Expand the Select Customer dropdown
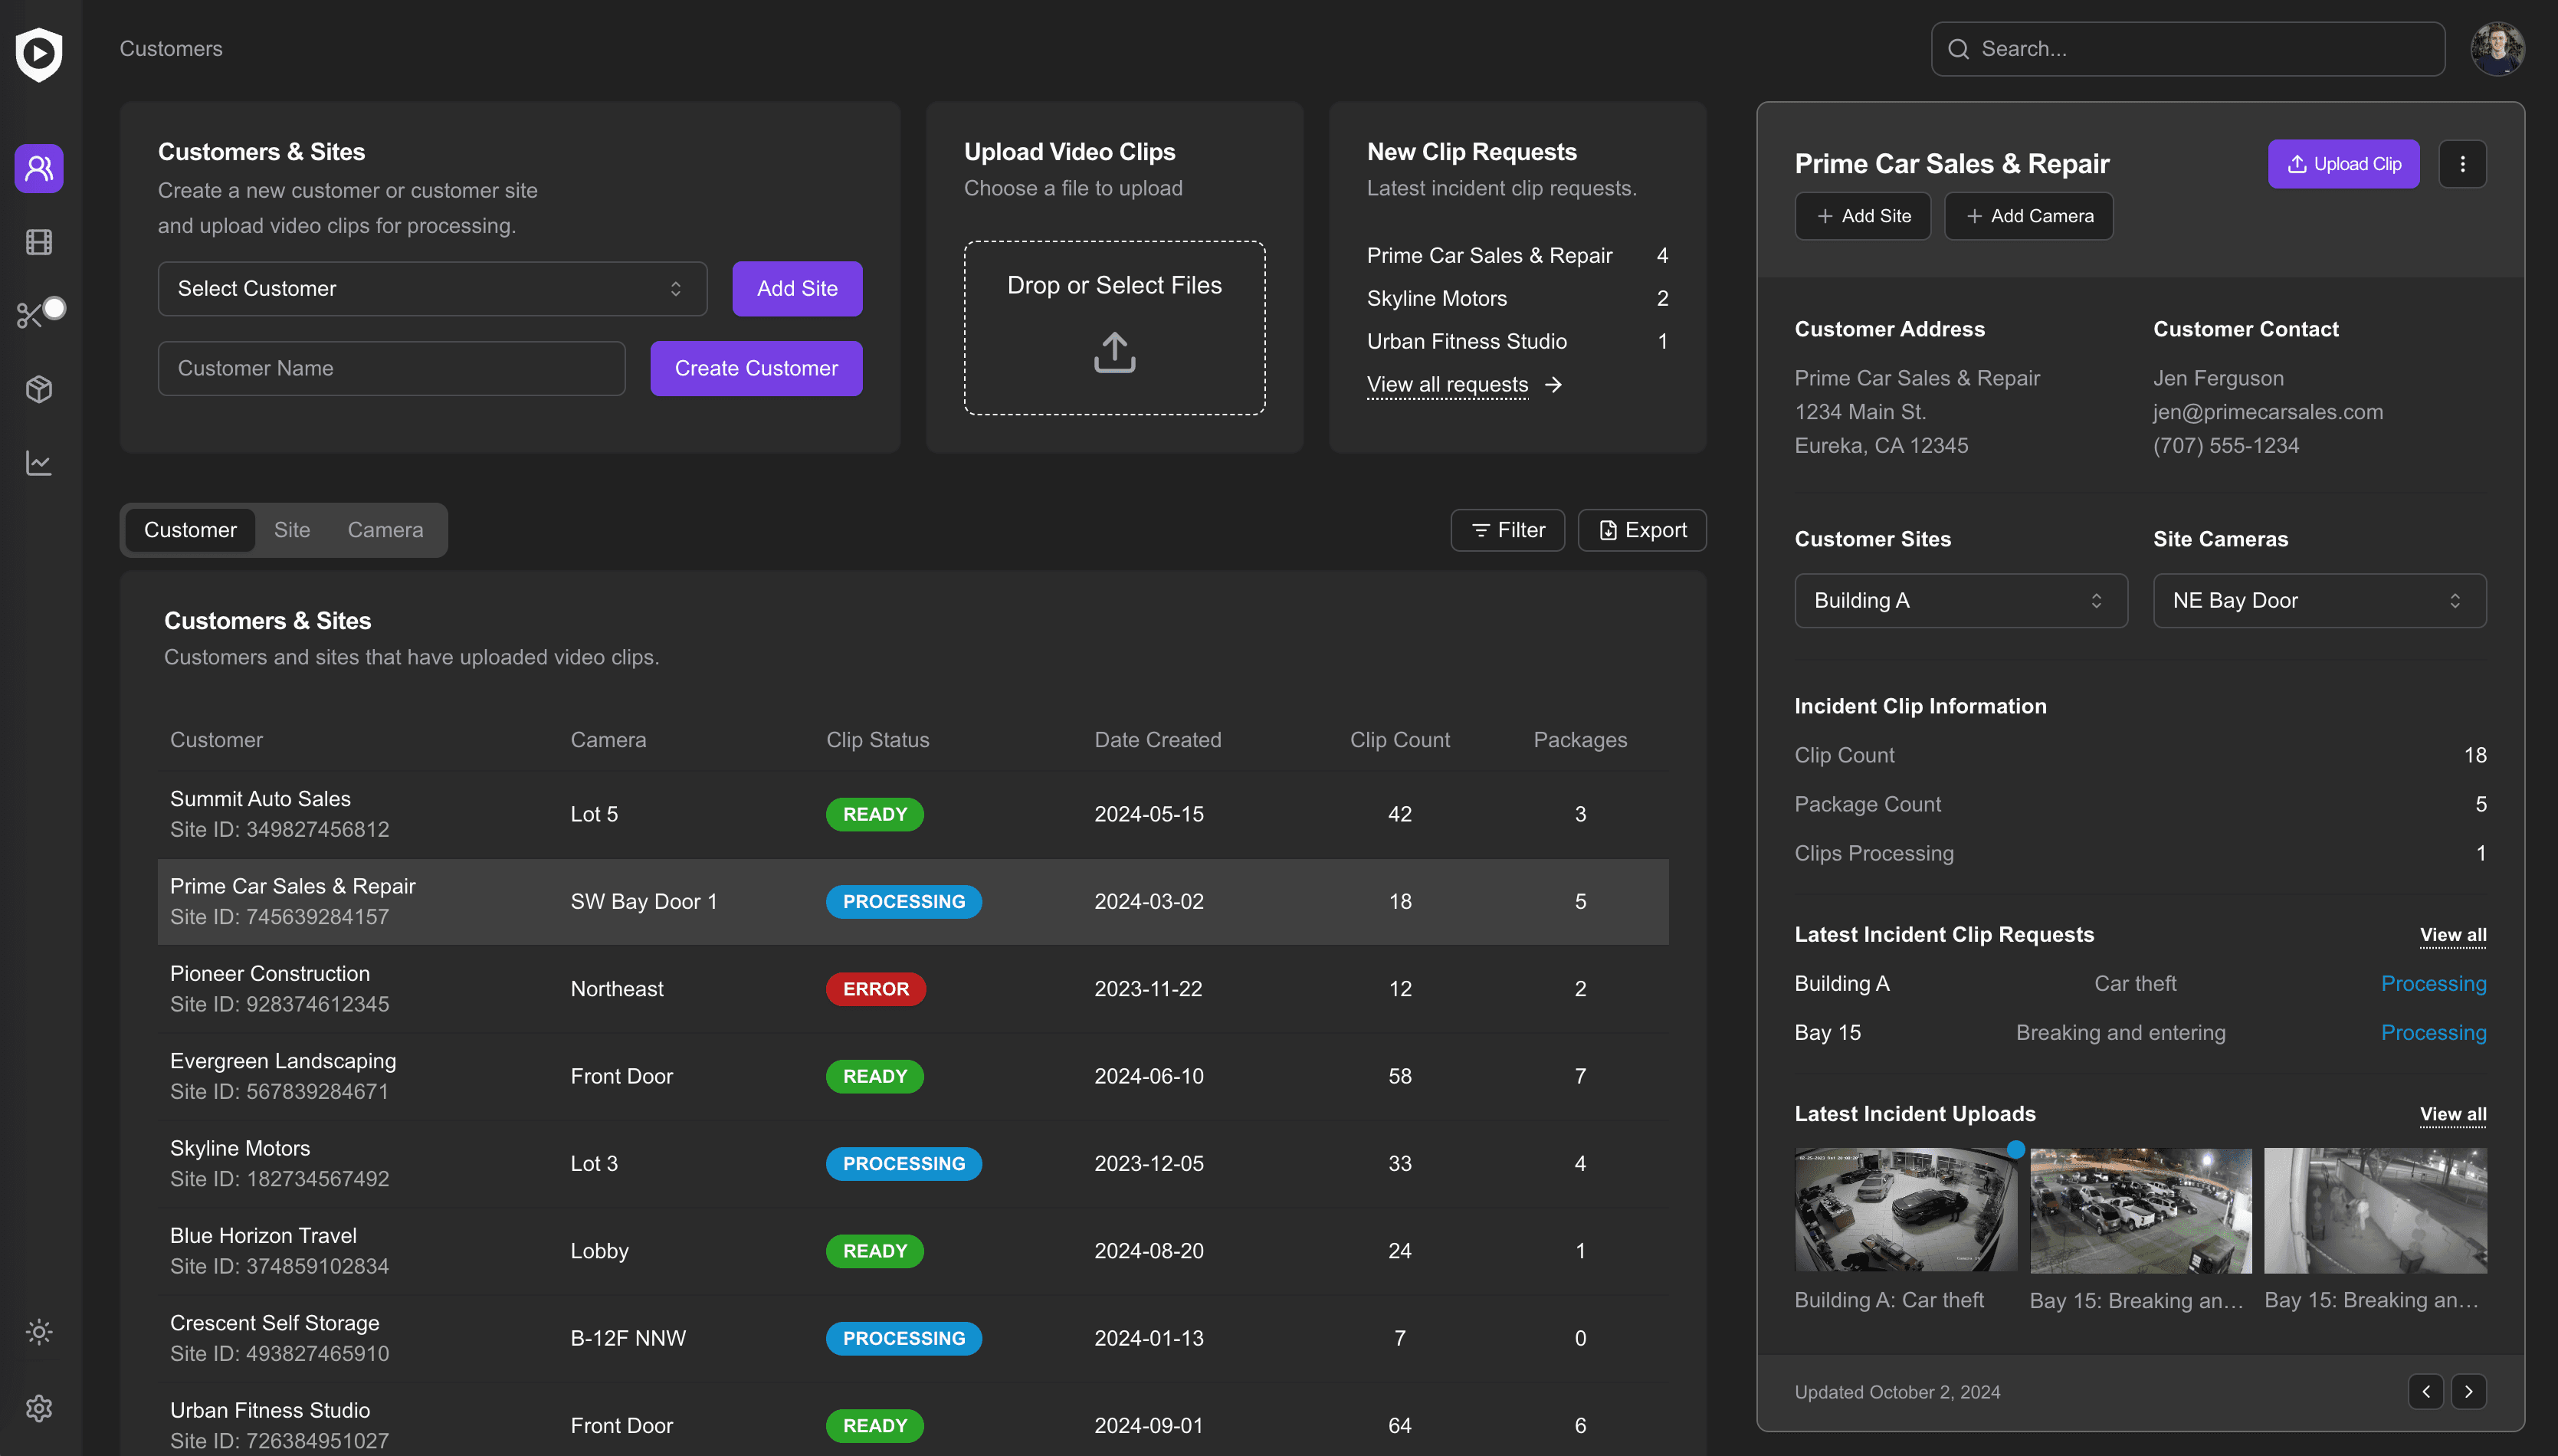Viewport: 2558px width, 1456px height. click(x=432, y=288)
